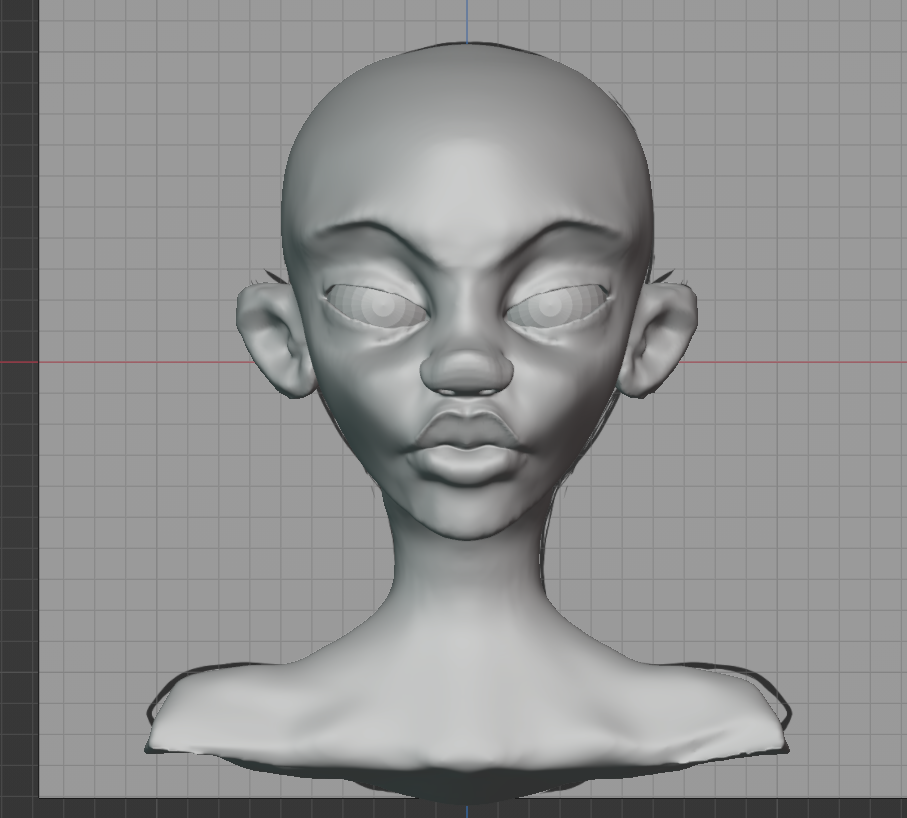Image resolution: width=907 pixels, height=818 pixels.
Task: Click the ear at the viewport's right side
Action: tap(659, 339)
